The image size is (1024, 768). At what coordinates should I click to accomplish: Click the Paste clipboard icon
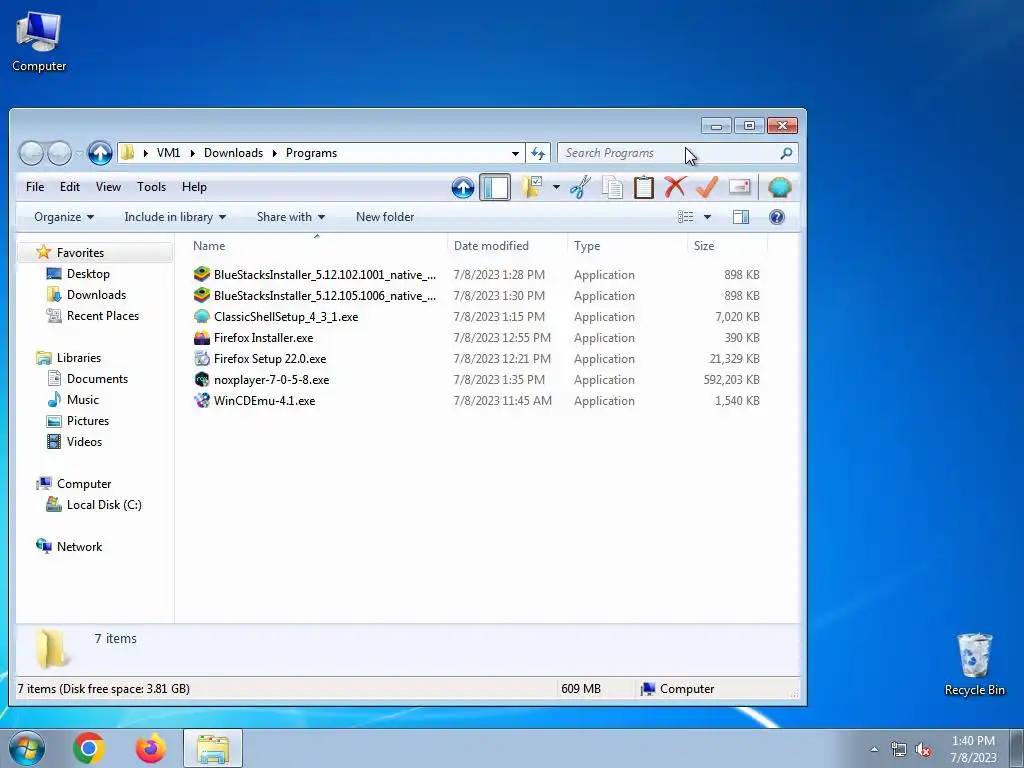643,187
